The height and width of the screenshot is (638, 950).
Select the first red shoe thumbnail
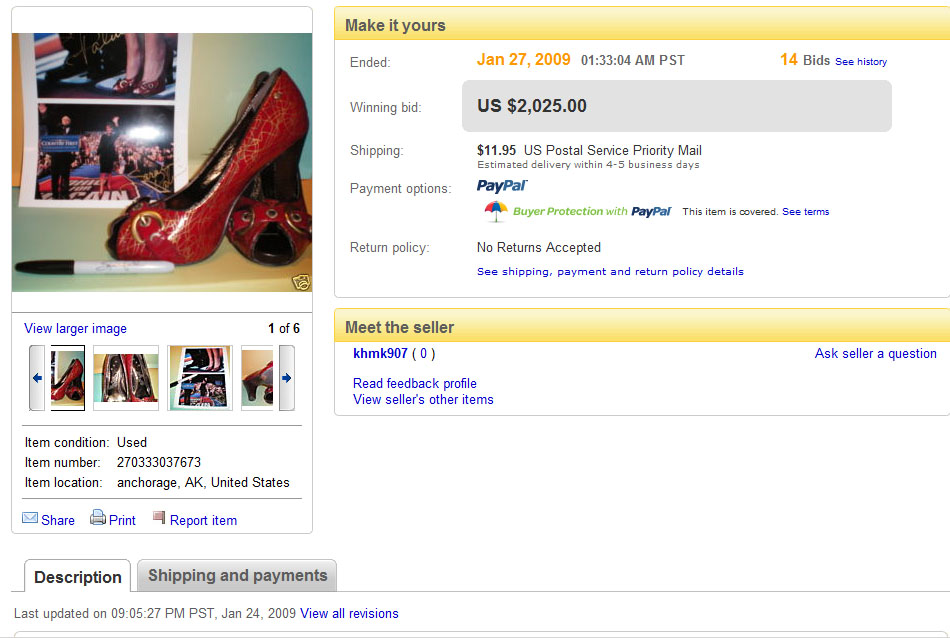coord(68,378)
